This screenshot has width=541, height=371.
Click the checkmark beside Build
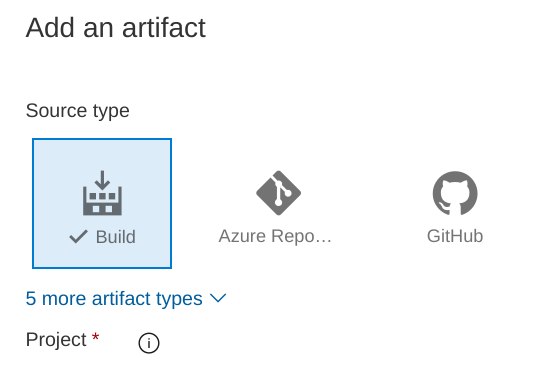[x=79, y=237]
